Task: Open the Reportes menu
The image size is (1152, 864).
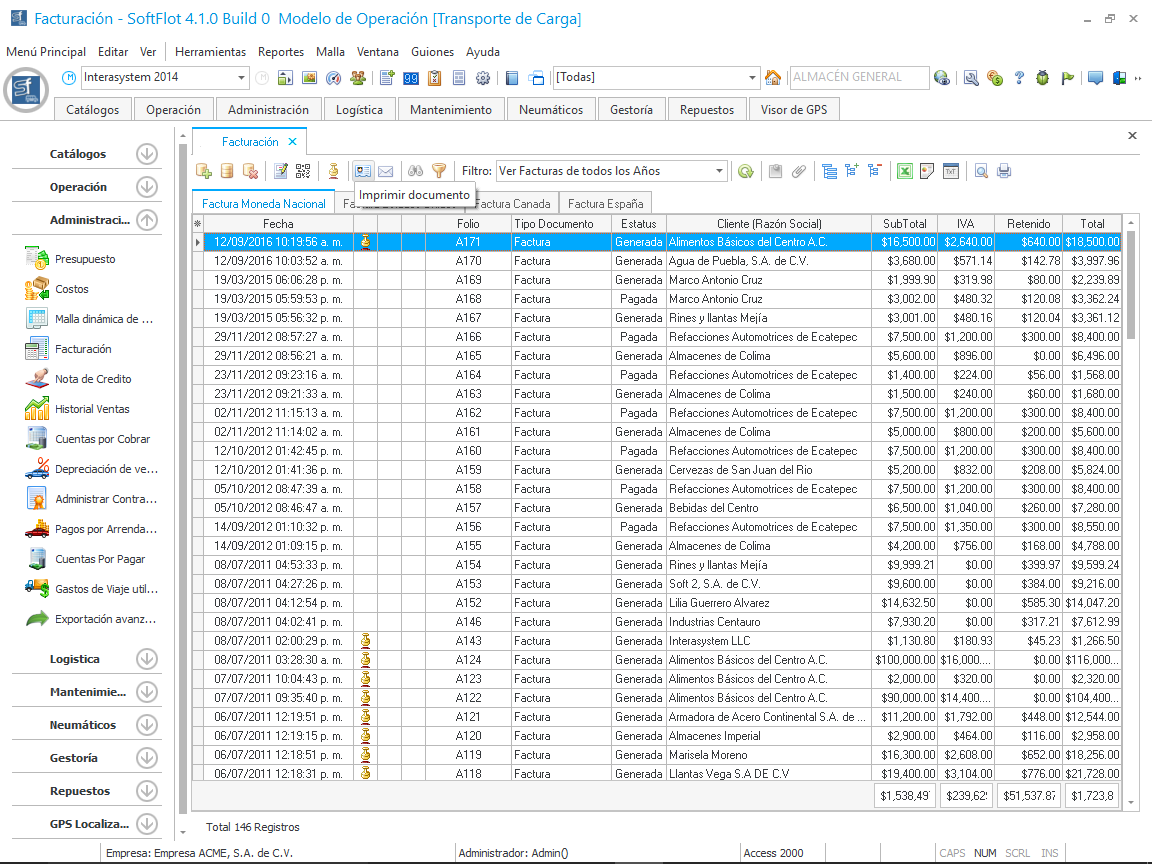Action: coord(280,52)
